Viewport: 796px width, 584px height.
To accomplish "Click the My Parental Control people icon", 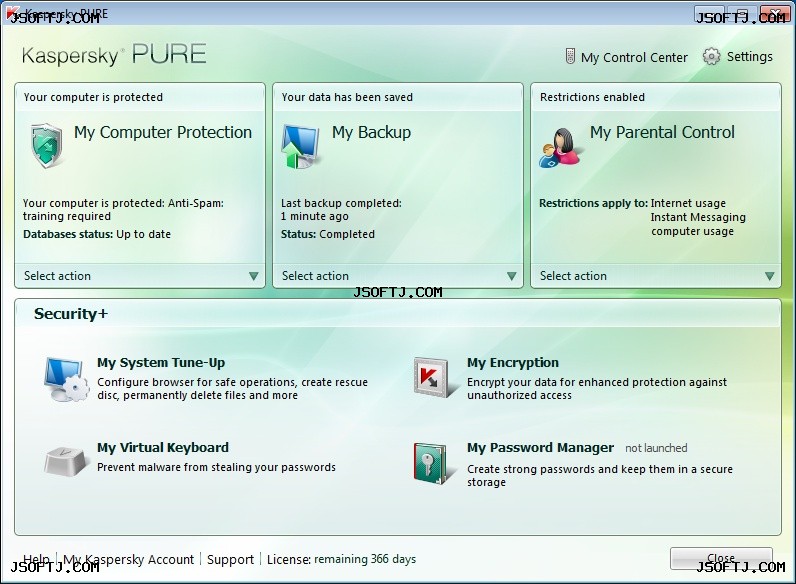I will click(560, 147).
